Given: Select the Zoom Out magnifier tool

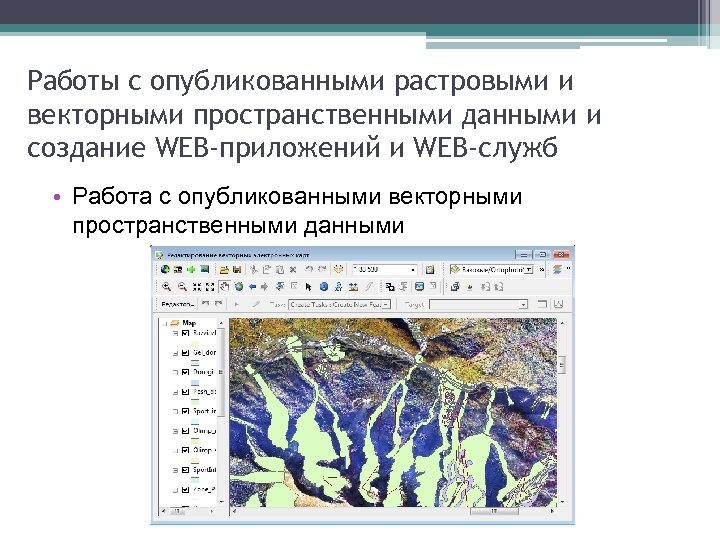Looking at the screenshot, I should 182,287.
